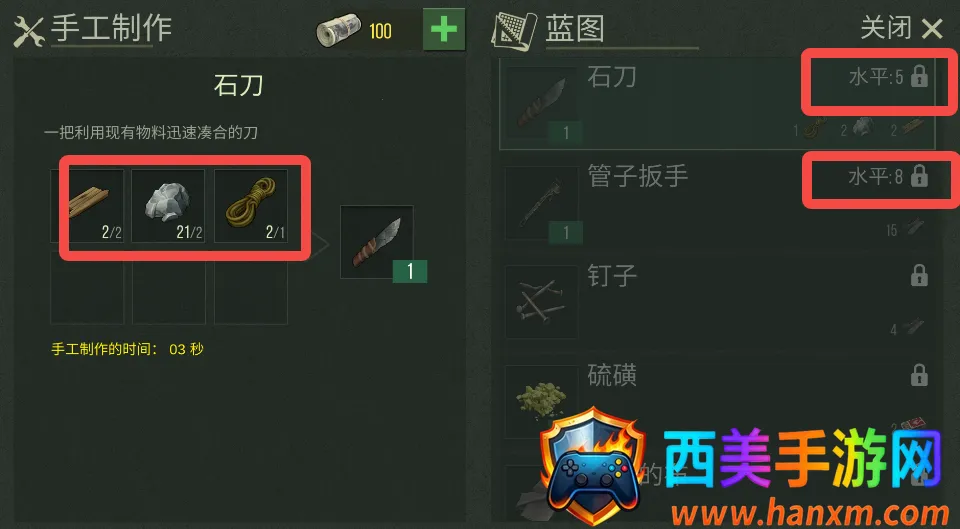The image size is (960, 529).
Task: Click the lock icon on 硫磺 blueprint
Action: pyautogui.click(x=919, y=375)
